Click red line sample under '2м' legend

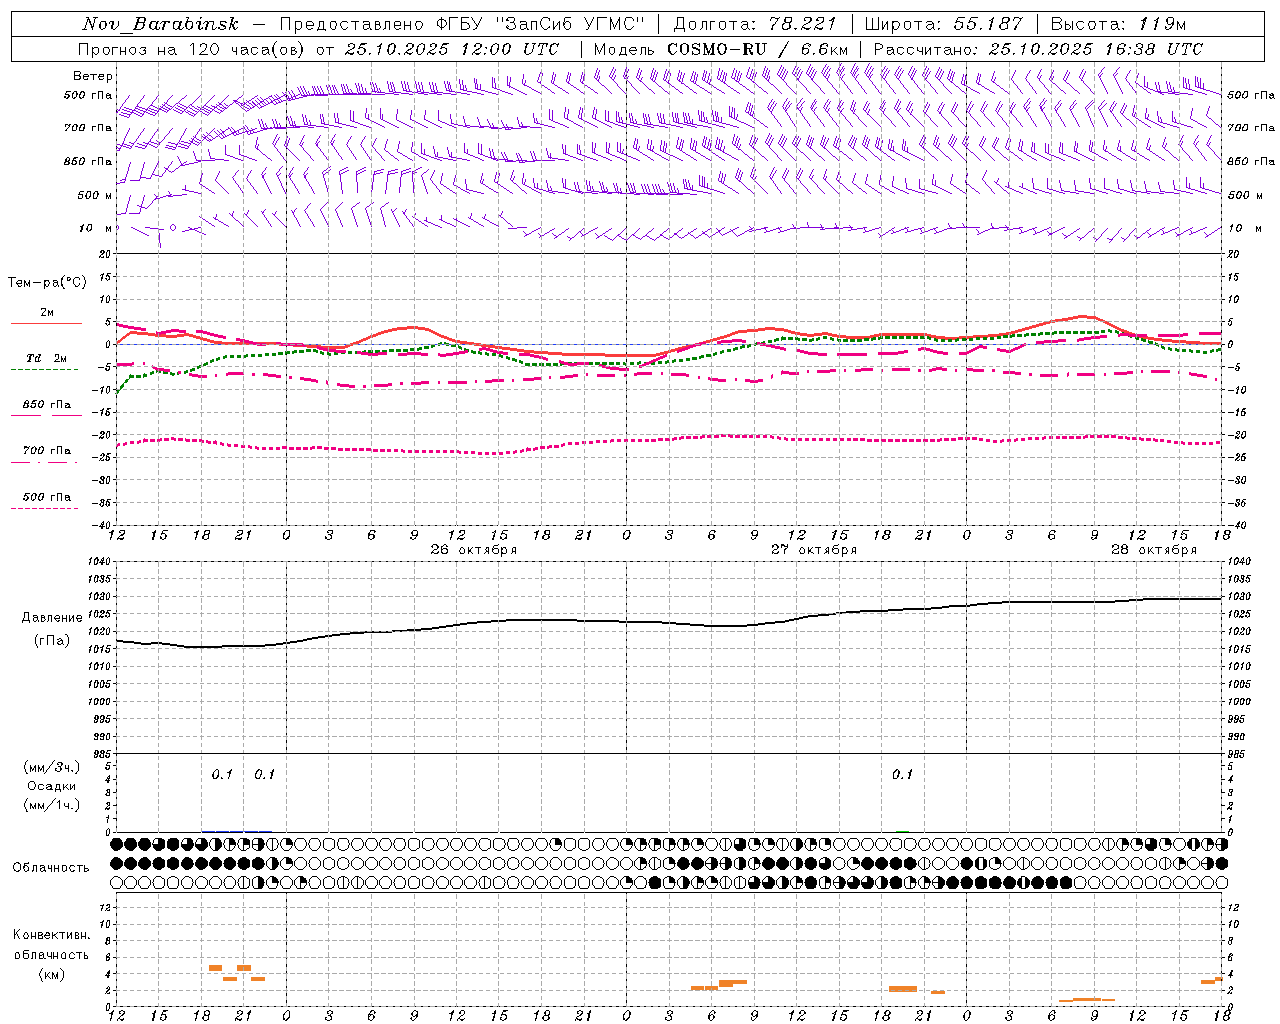click(46, 324)
